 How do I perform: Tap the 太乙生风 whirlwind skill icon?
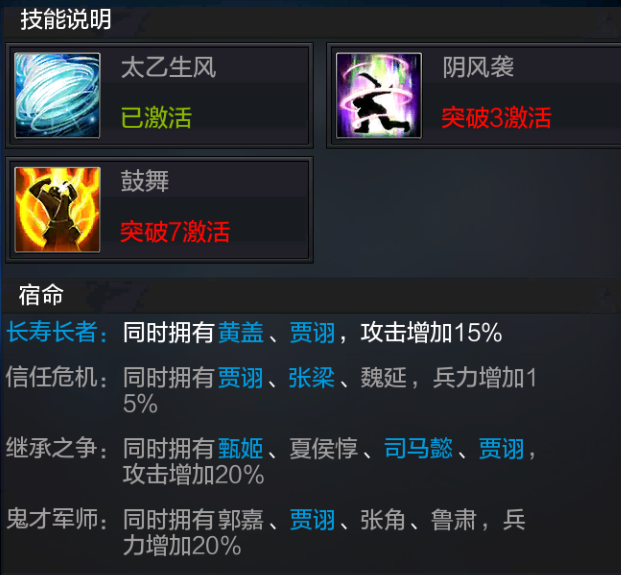tap(57, 95)
